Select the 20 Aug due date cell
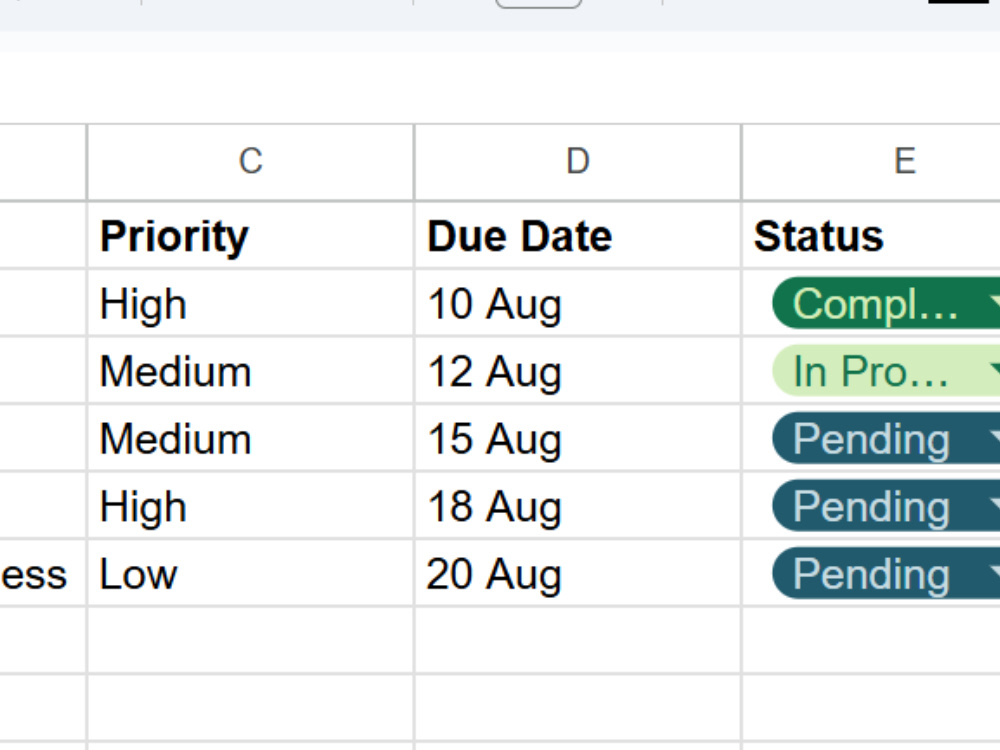 578,574
